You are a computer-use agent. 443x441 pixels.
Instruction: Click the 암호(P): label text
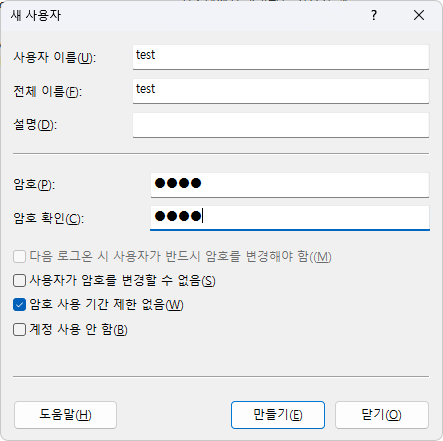click(x=34, y=184)
